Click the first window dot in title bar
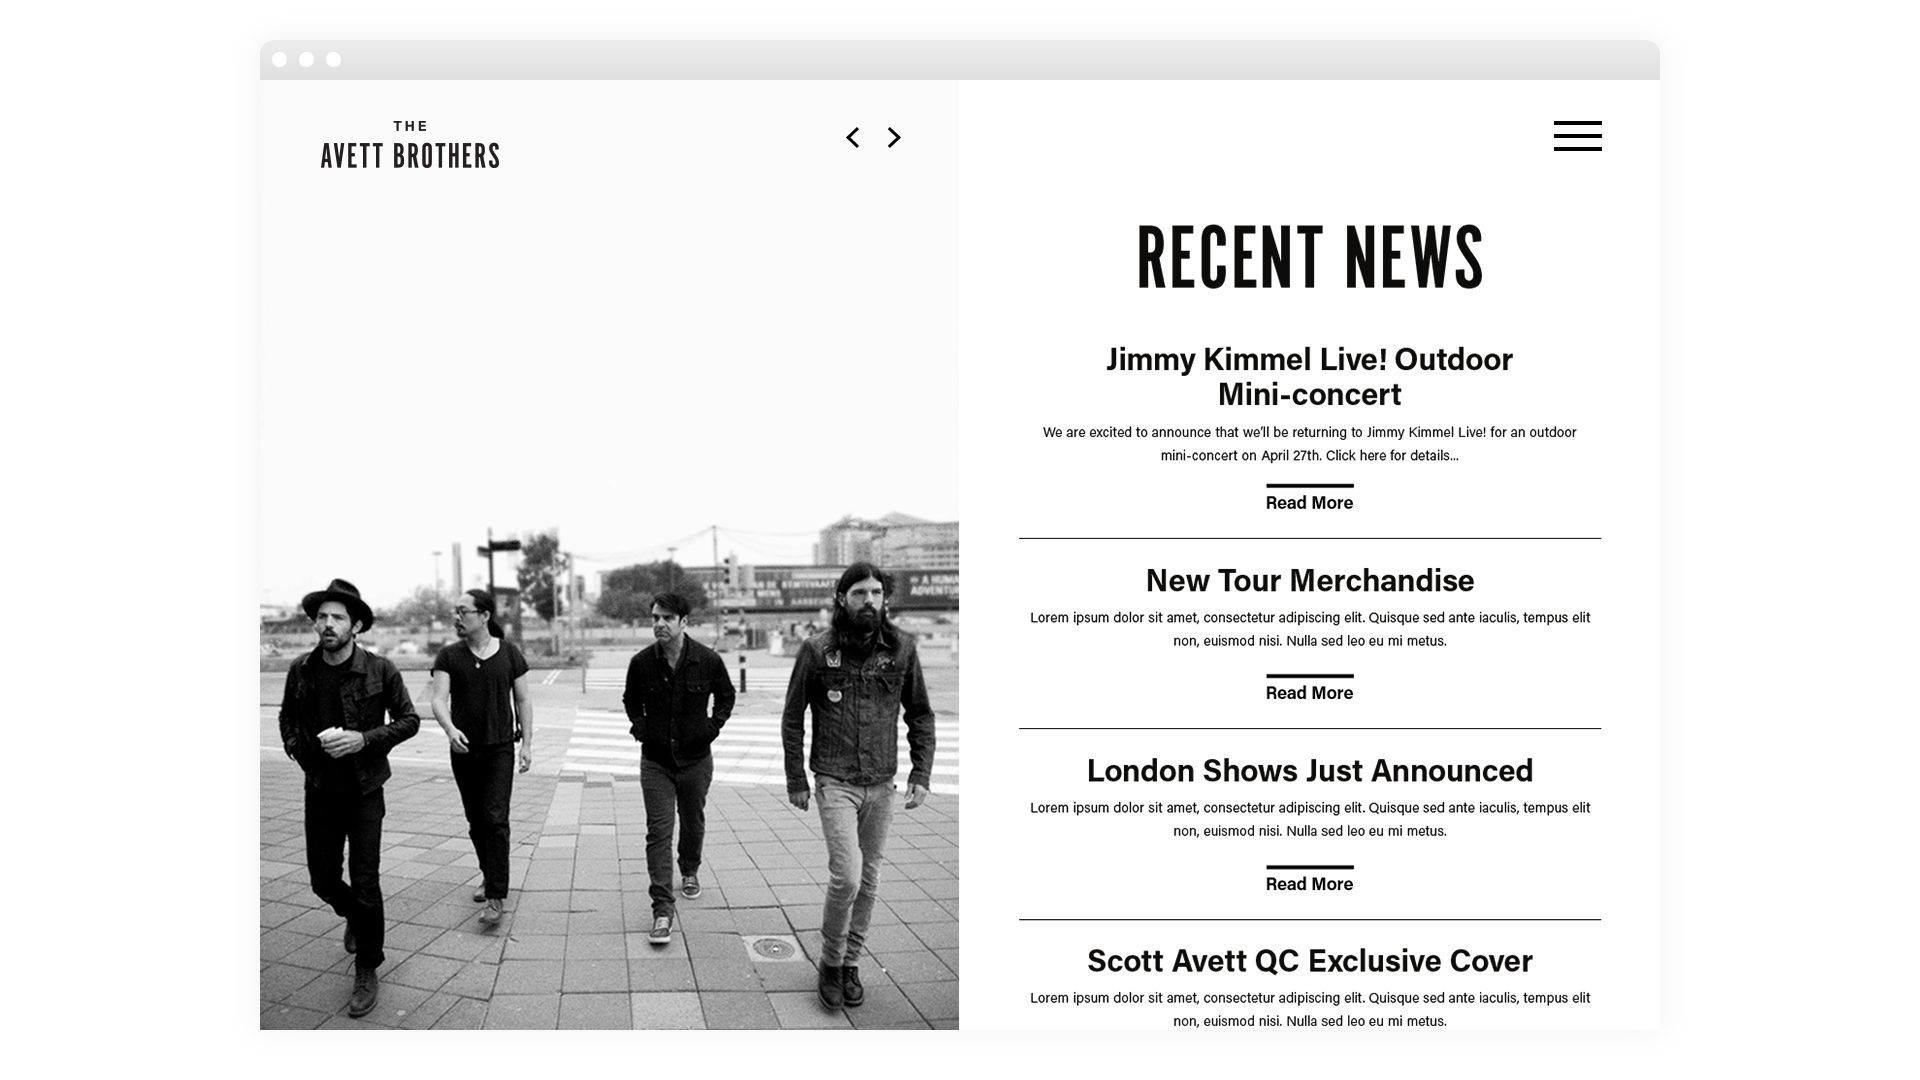Image resolution: width=1920 pixels, height=1080 pixels. pos(280,60)
